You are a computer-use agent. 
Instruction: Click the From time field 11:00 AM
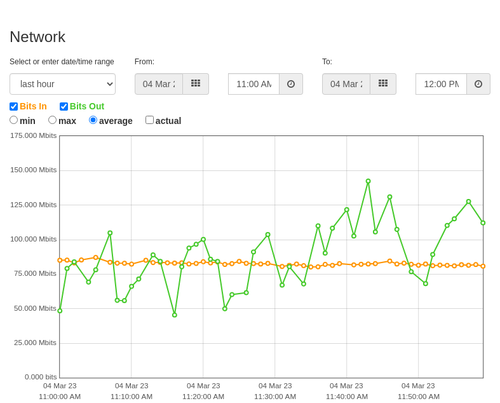pos(254,84)
